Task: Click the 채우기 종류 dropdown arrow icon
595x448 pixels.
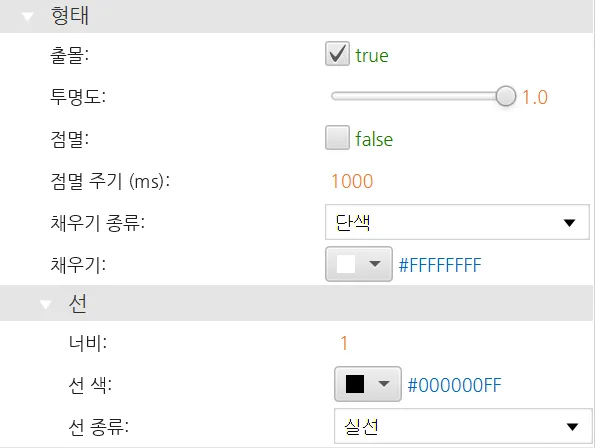Action: (570, 223)
